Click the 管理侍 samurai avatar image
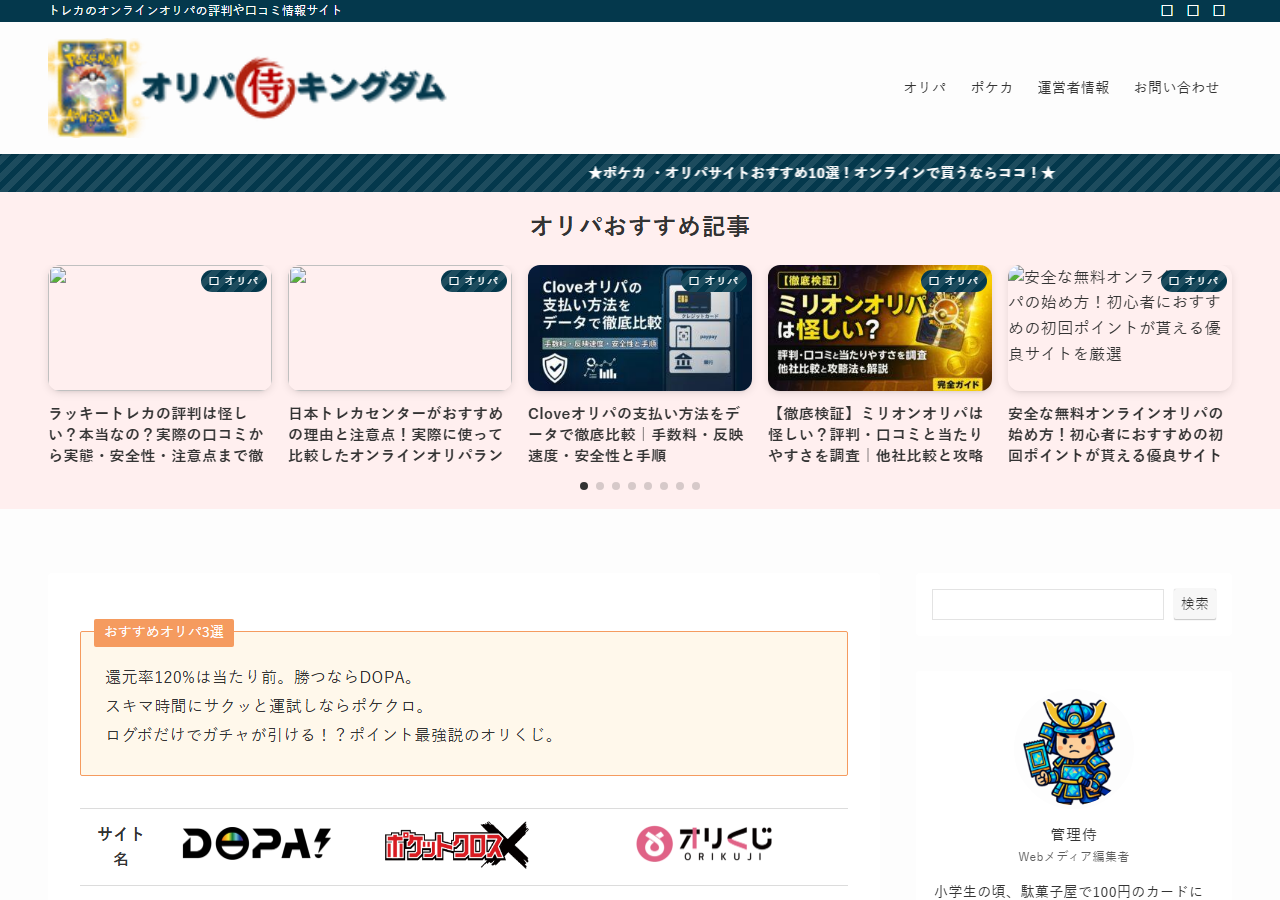1280x900 pixels. [1074, 752]
